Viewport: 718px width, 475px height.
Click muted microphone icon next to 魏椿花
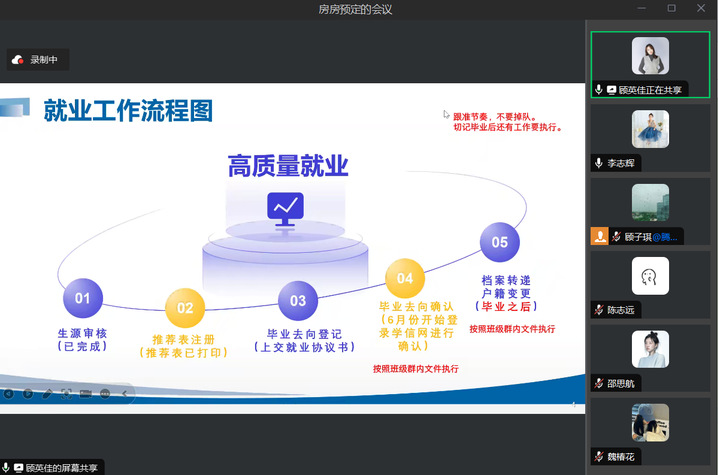point(599,456)
